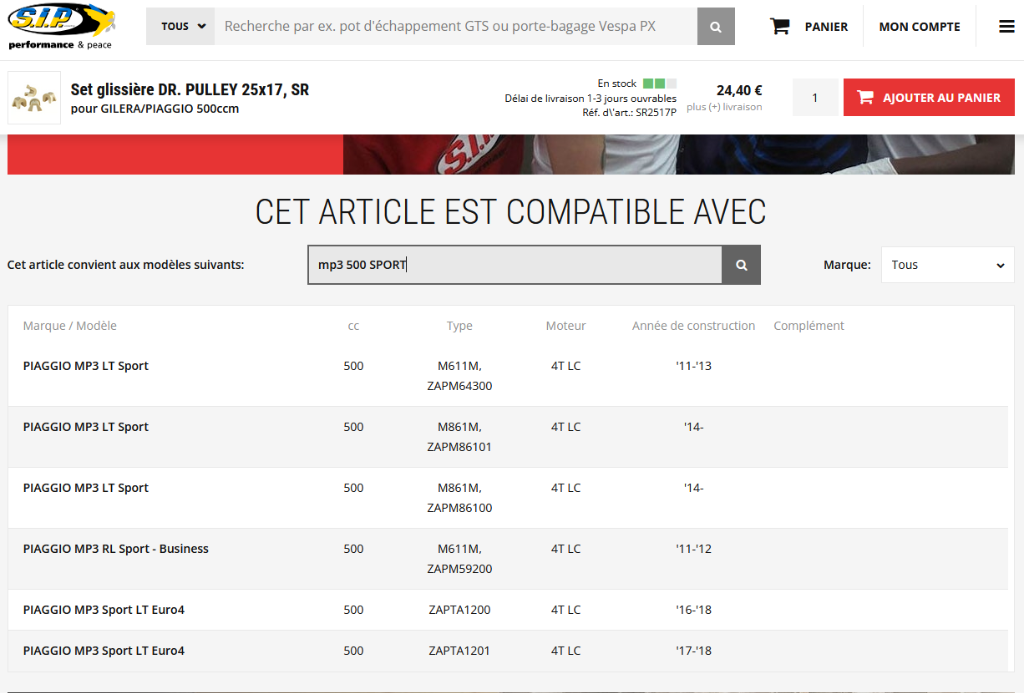The height and width of the screenshot is (693, 1024).
Task: Open the shopping cart Panier
Action: 809,27
